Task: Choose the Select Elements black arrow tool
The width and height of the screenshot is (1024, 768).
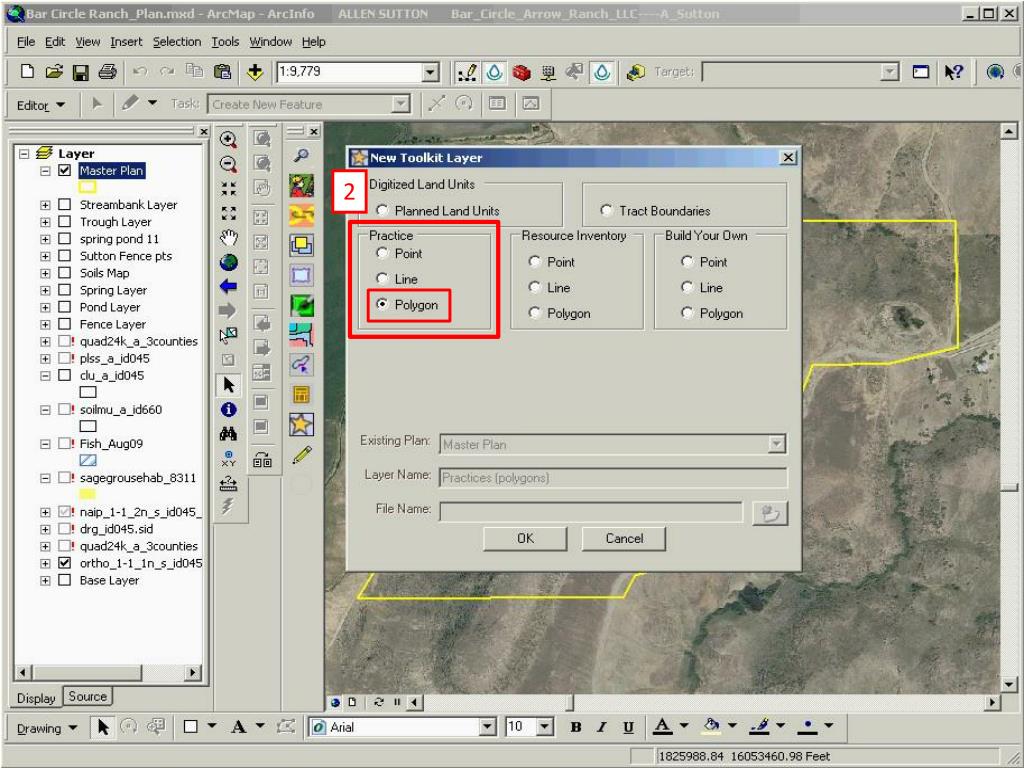Action: coord(228,385)
